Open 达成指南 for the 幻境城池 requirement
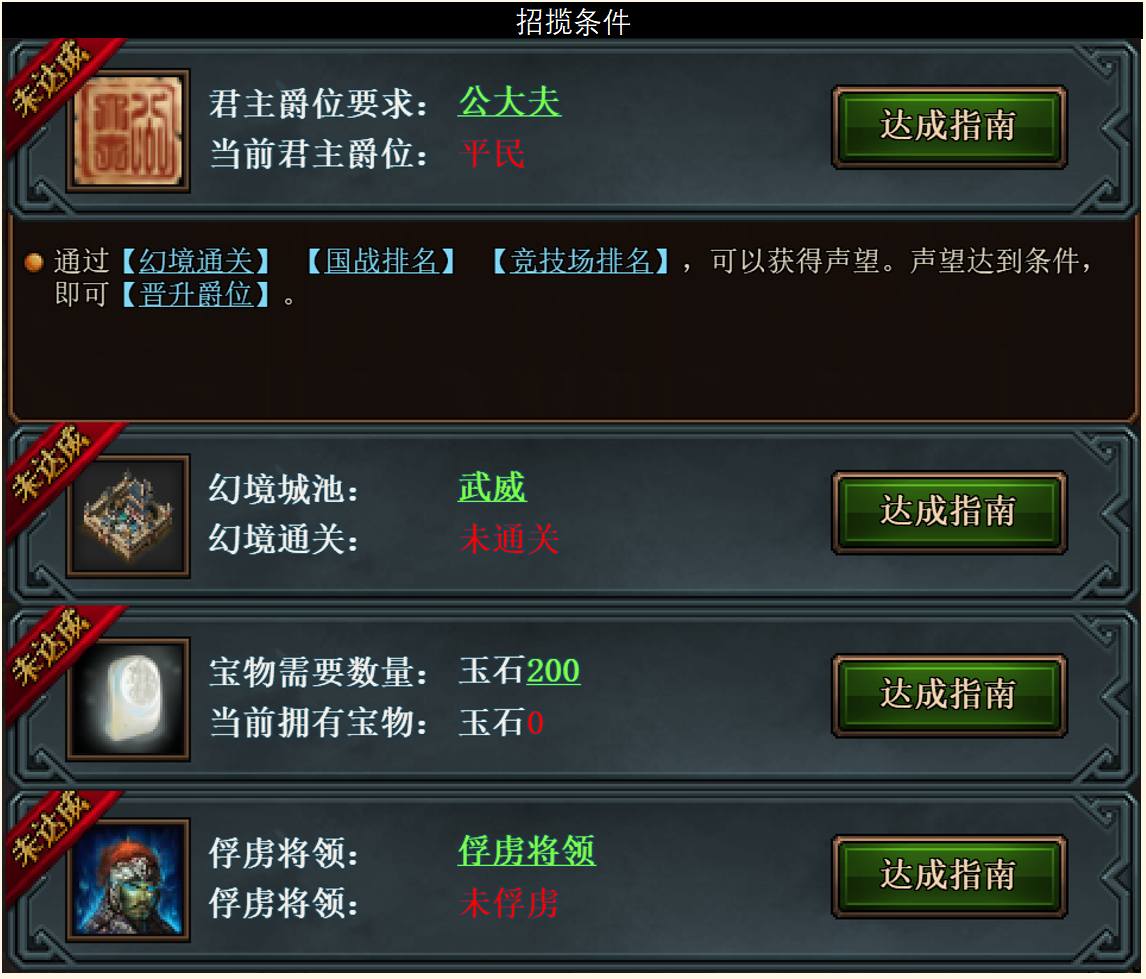Image resolution: width=1146 pixels, height=979 pixels. tap(949, 512)
